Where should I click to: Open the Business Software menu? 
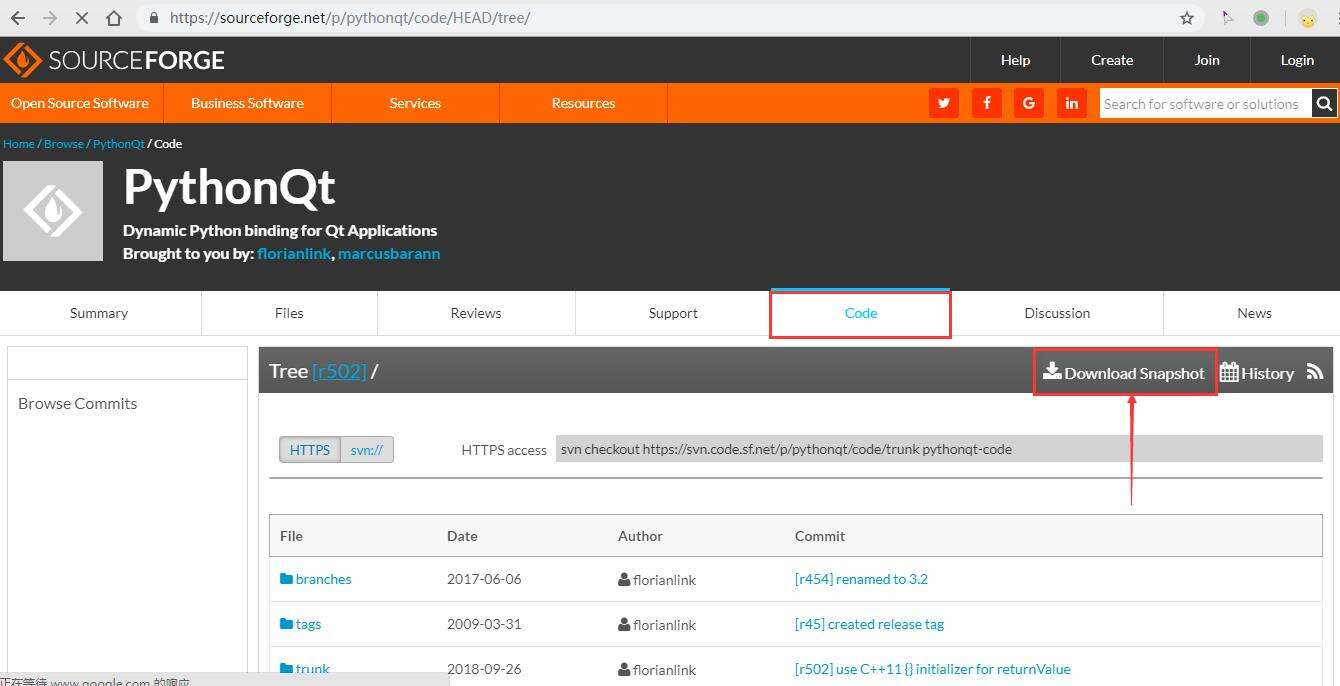coord(247,103)
